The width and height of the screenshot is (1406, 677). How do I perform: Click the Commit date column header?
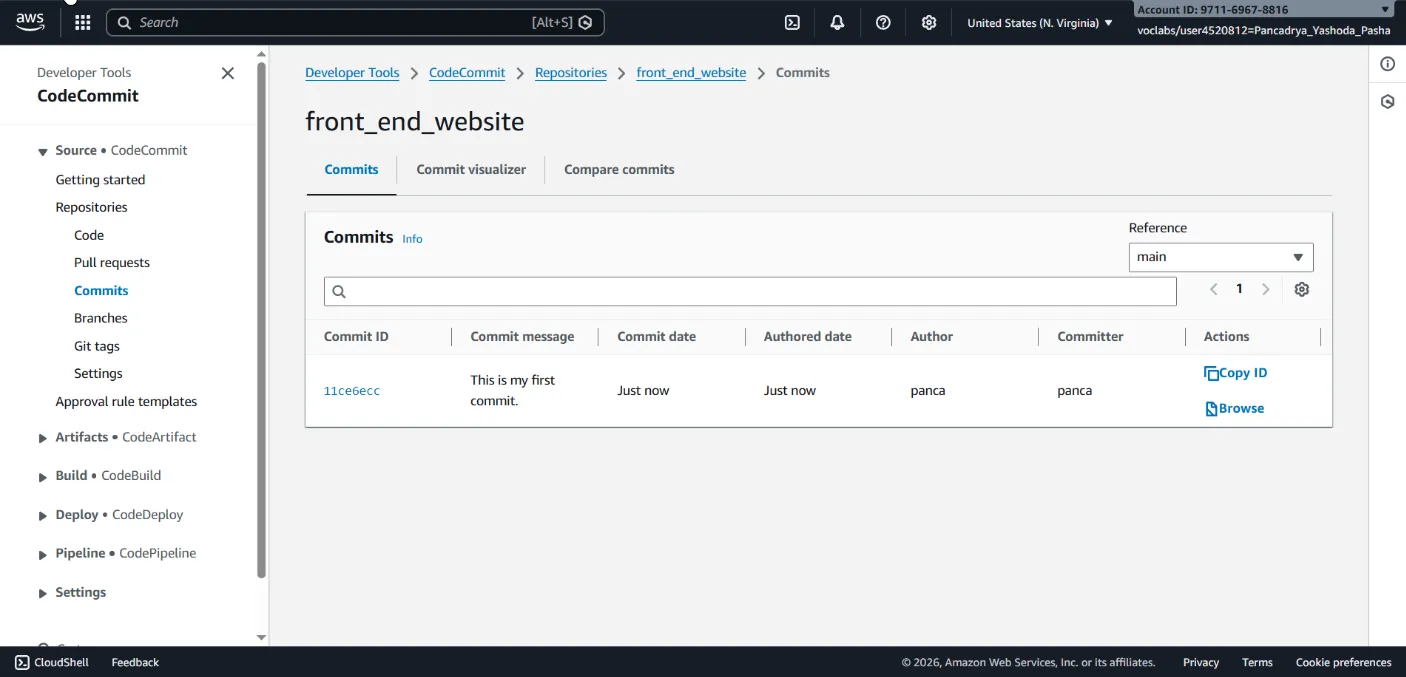click(656, 337)
